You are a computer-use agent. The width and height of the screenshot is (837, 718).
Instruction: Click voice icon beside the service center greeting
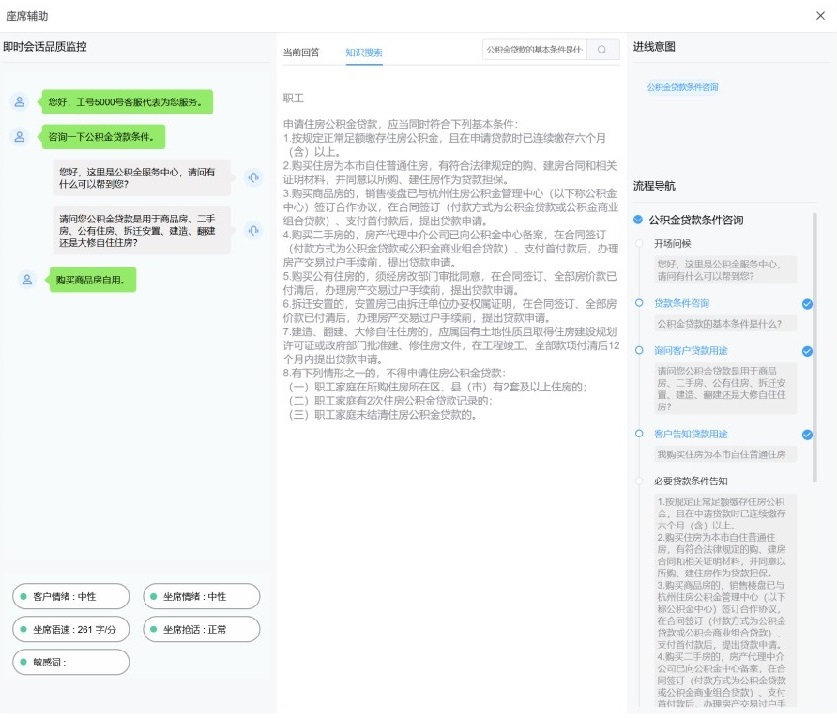pos(253,178)
